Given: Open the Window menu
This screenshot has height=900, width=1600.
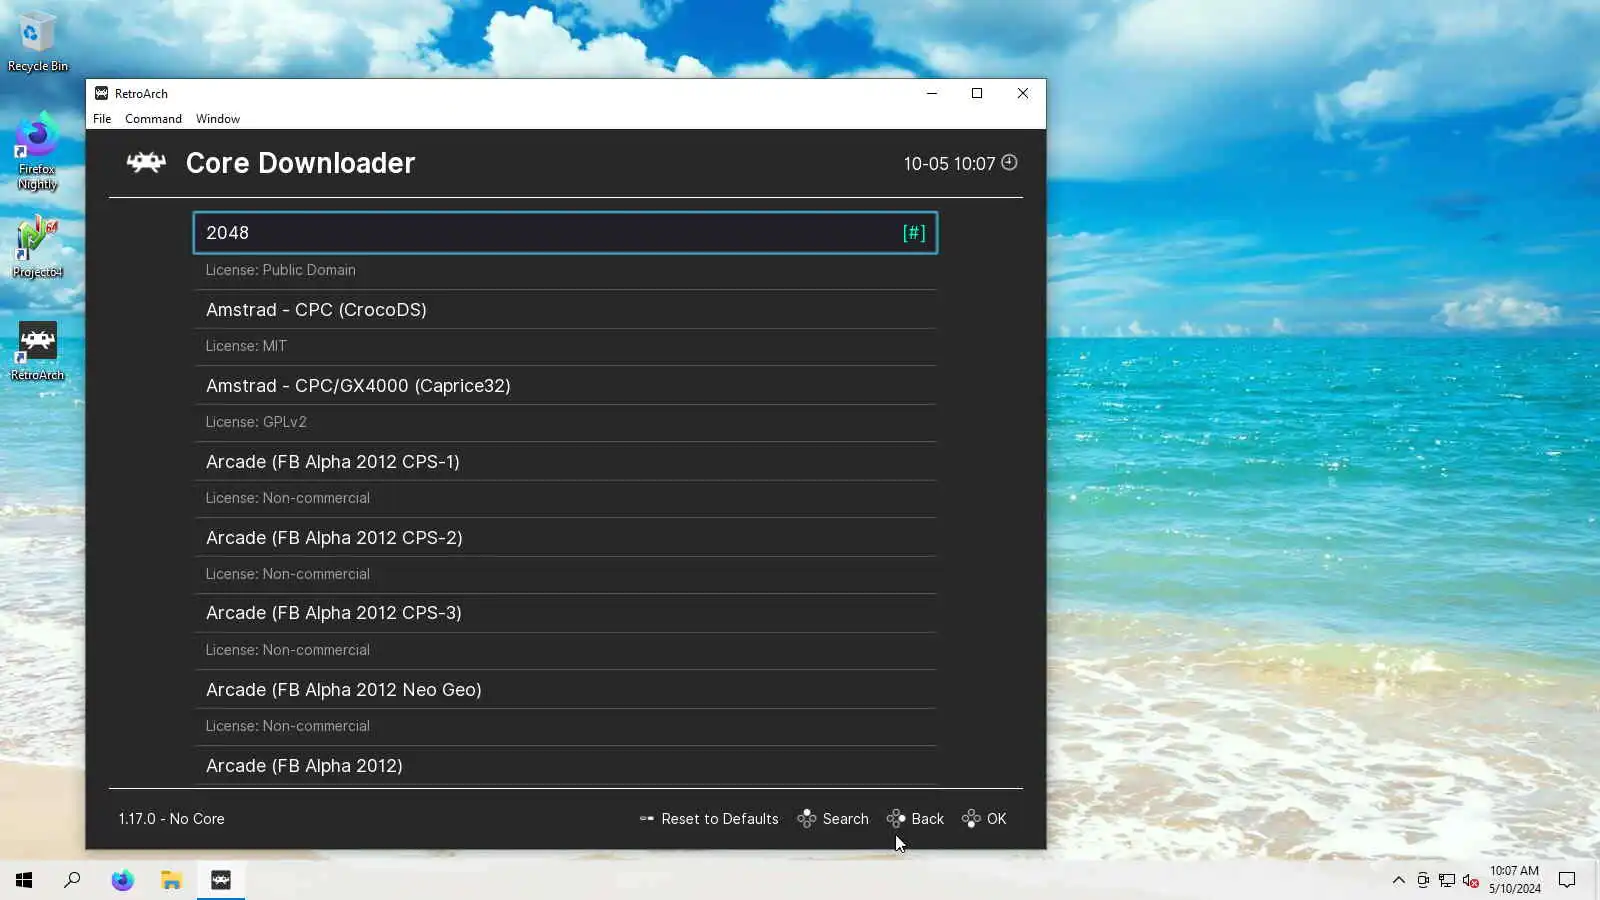Looking at the screenshot, I should click(x=218, y=119).
